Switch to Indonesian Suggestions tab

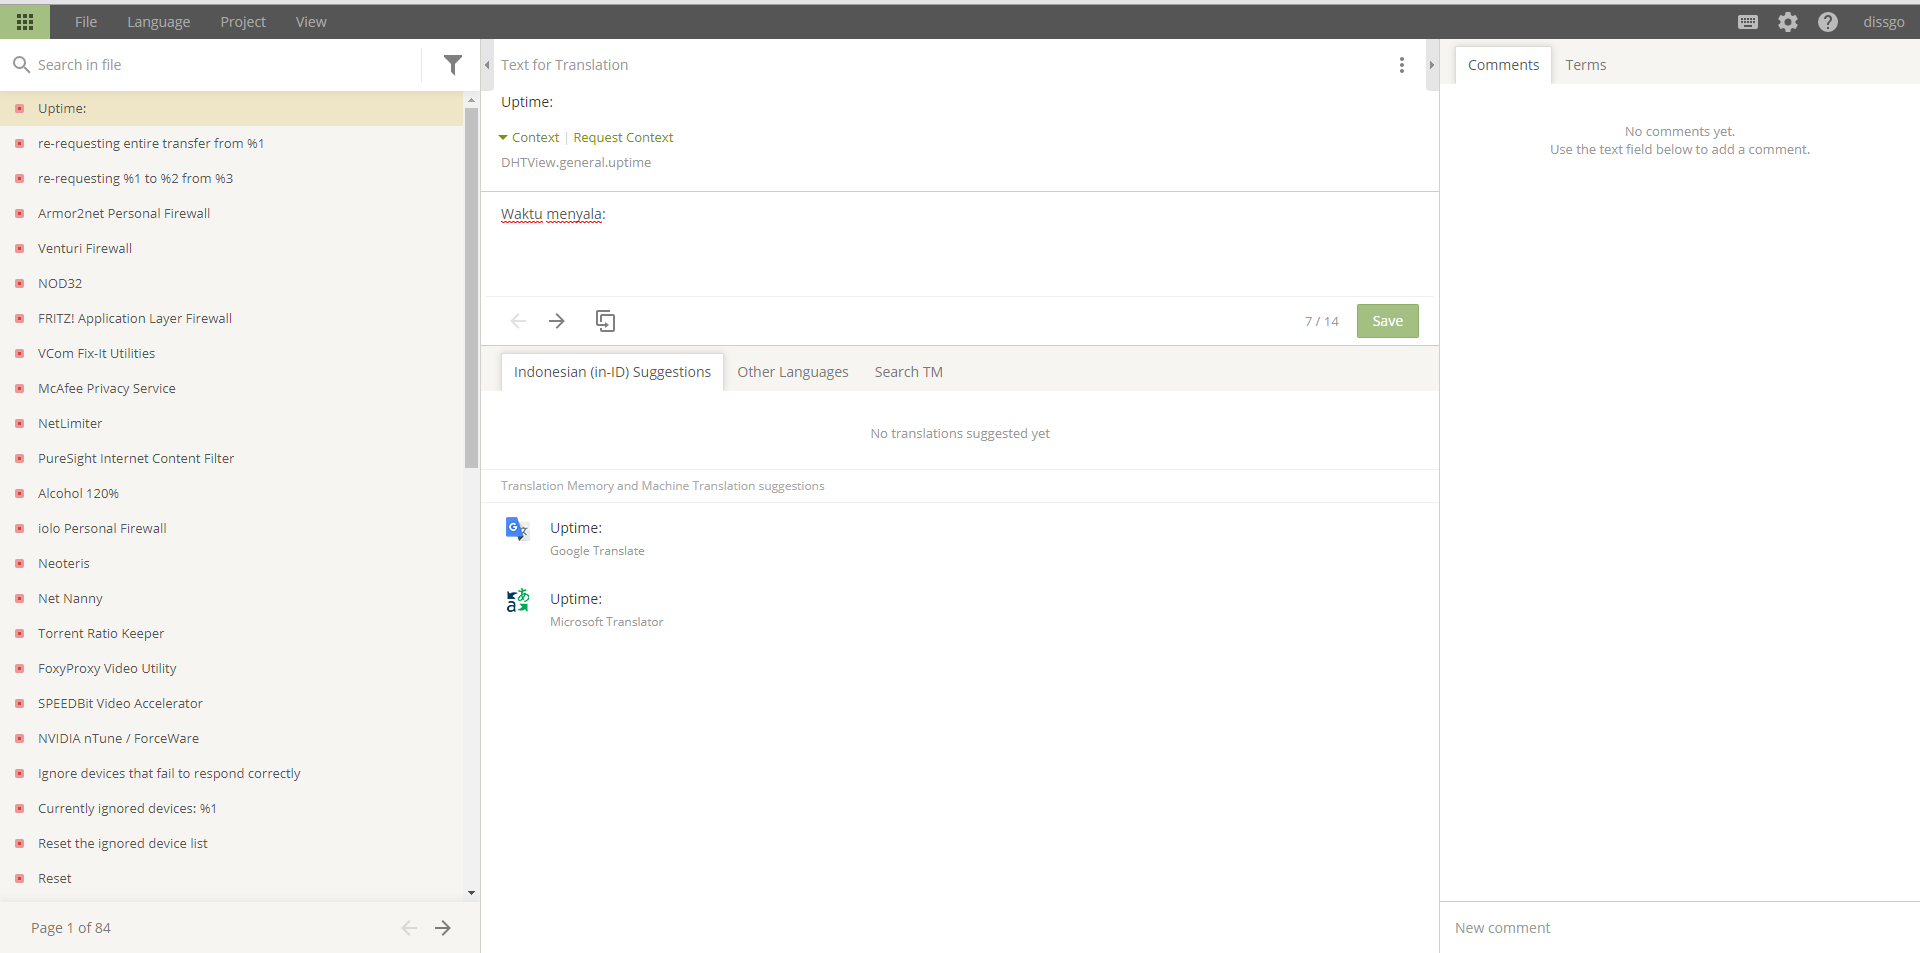[x=612, y=372]
